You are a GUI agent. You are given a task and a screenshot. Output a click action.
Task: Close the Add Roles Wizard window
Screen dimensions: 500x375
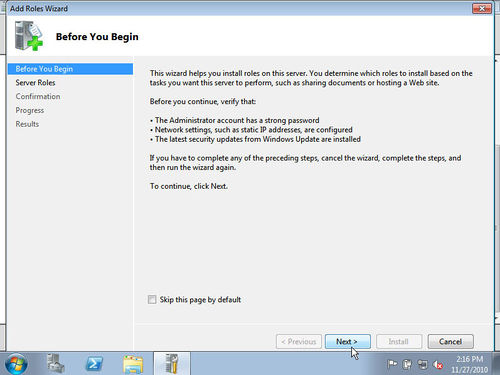point(482,8)
